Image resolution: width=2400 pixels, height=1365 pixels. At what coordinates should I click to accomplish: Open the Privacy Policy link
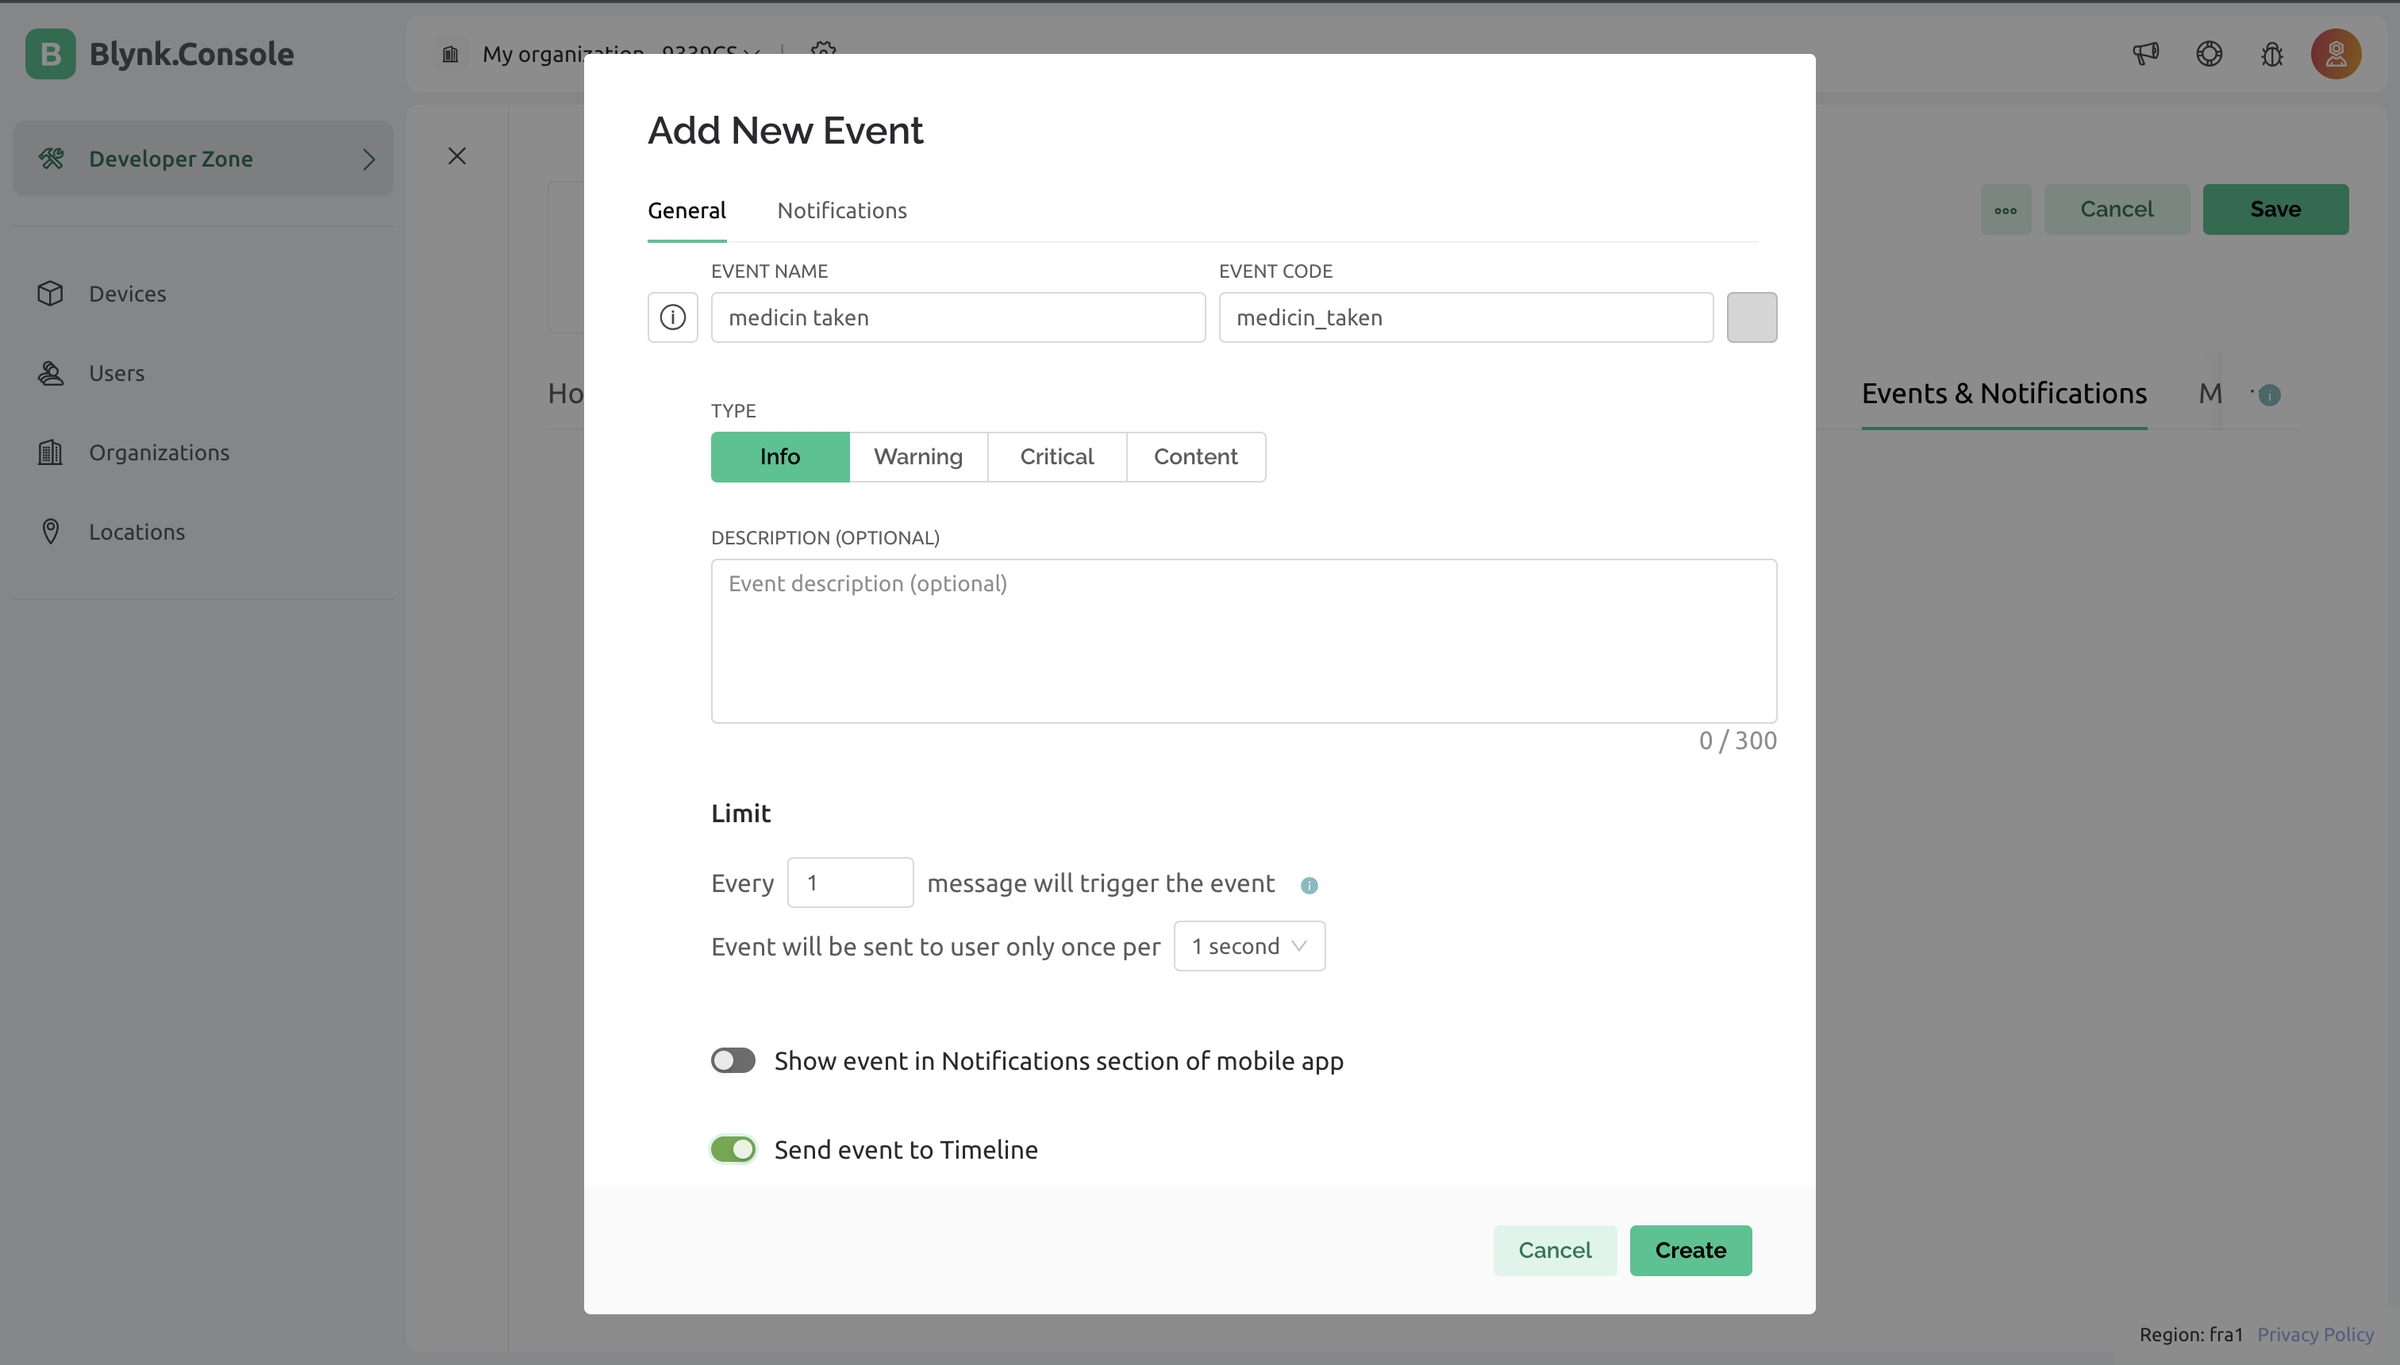coord(2315,1334)
